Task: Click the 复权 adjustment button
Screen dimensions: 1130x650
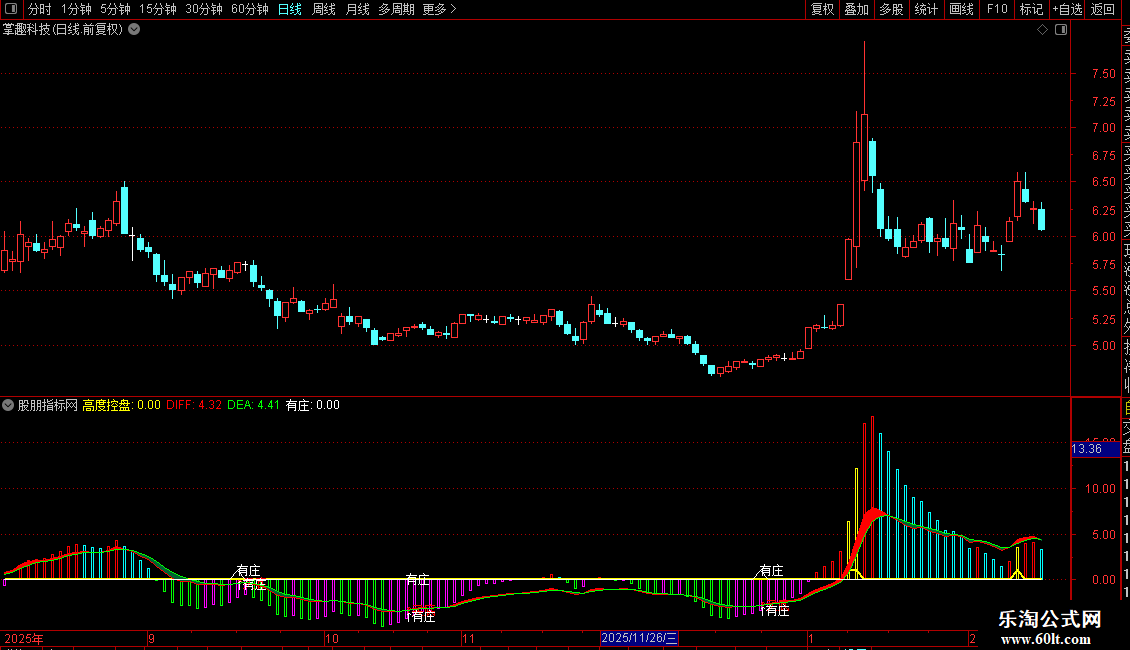Action: [x=822, y=9]
